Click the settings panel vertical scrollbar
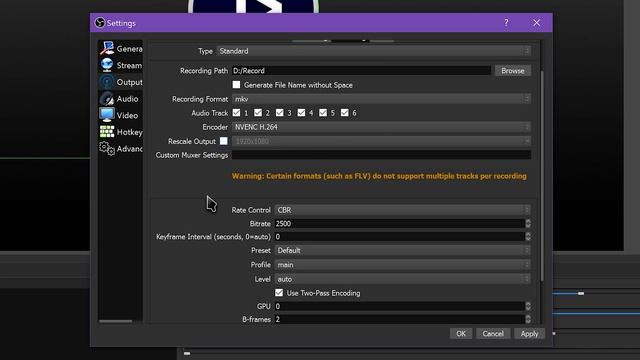Screen dimensions: 640x360 click(x=542, y=176)
